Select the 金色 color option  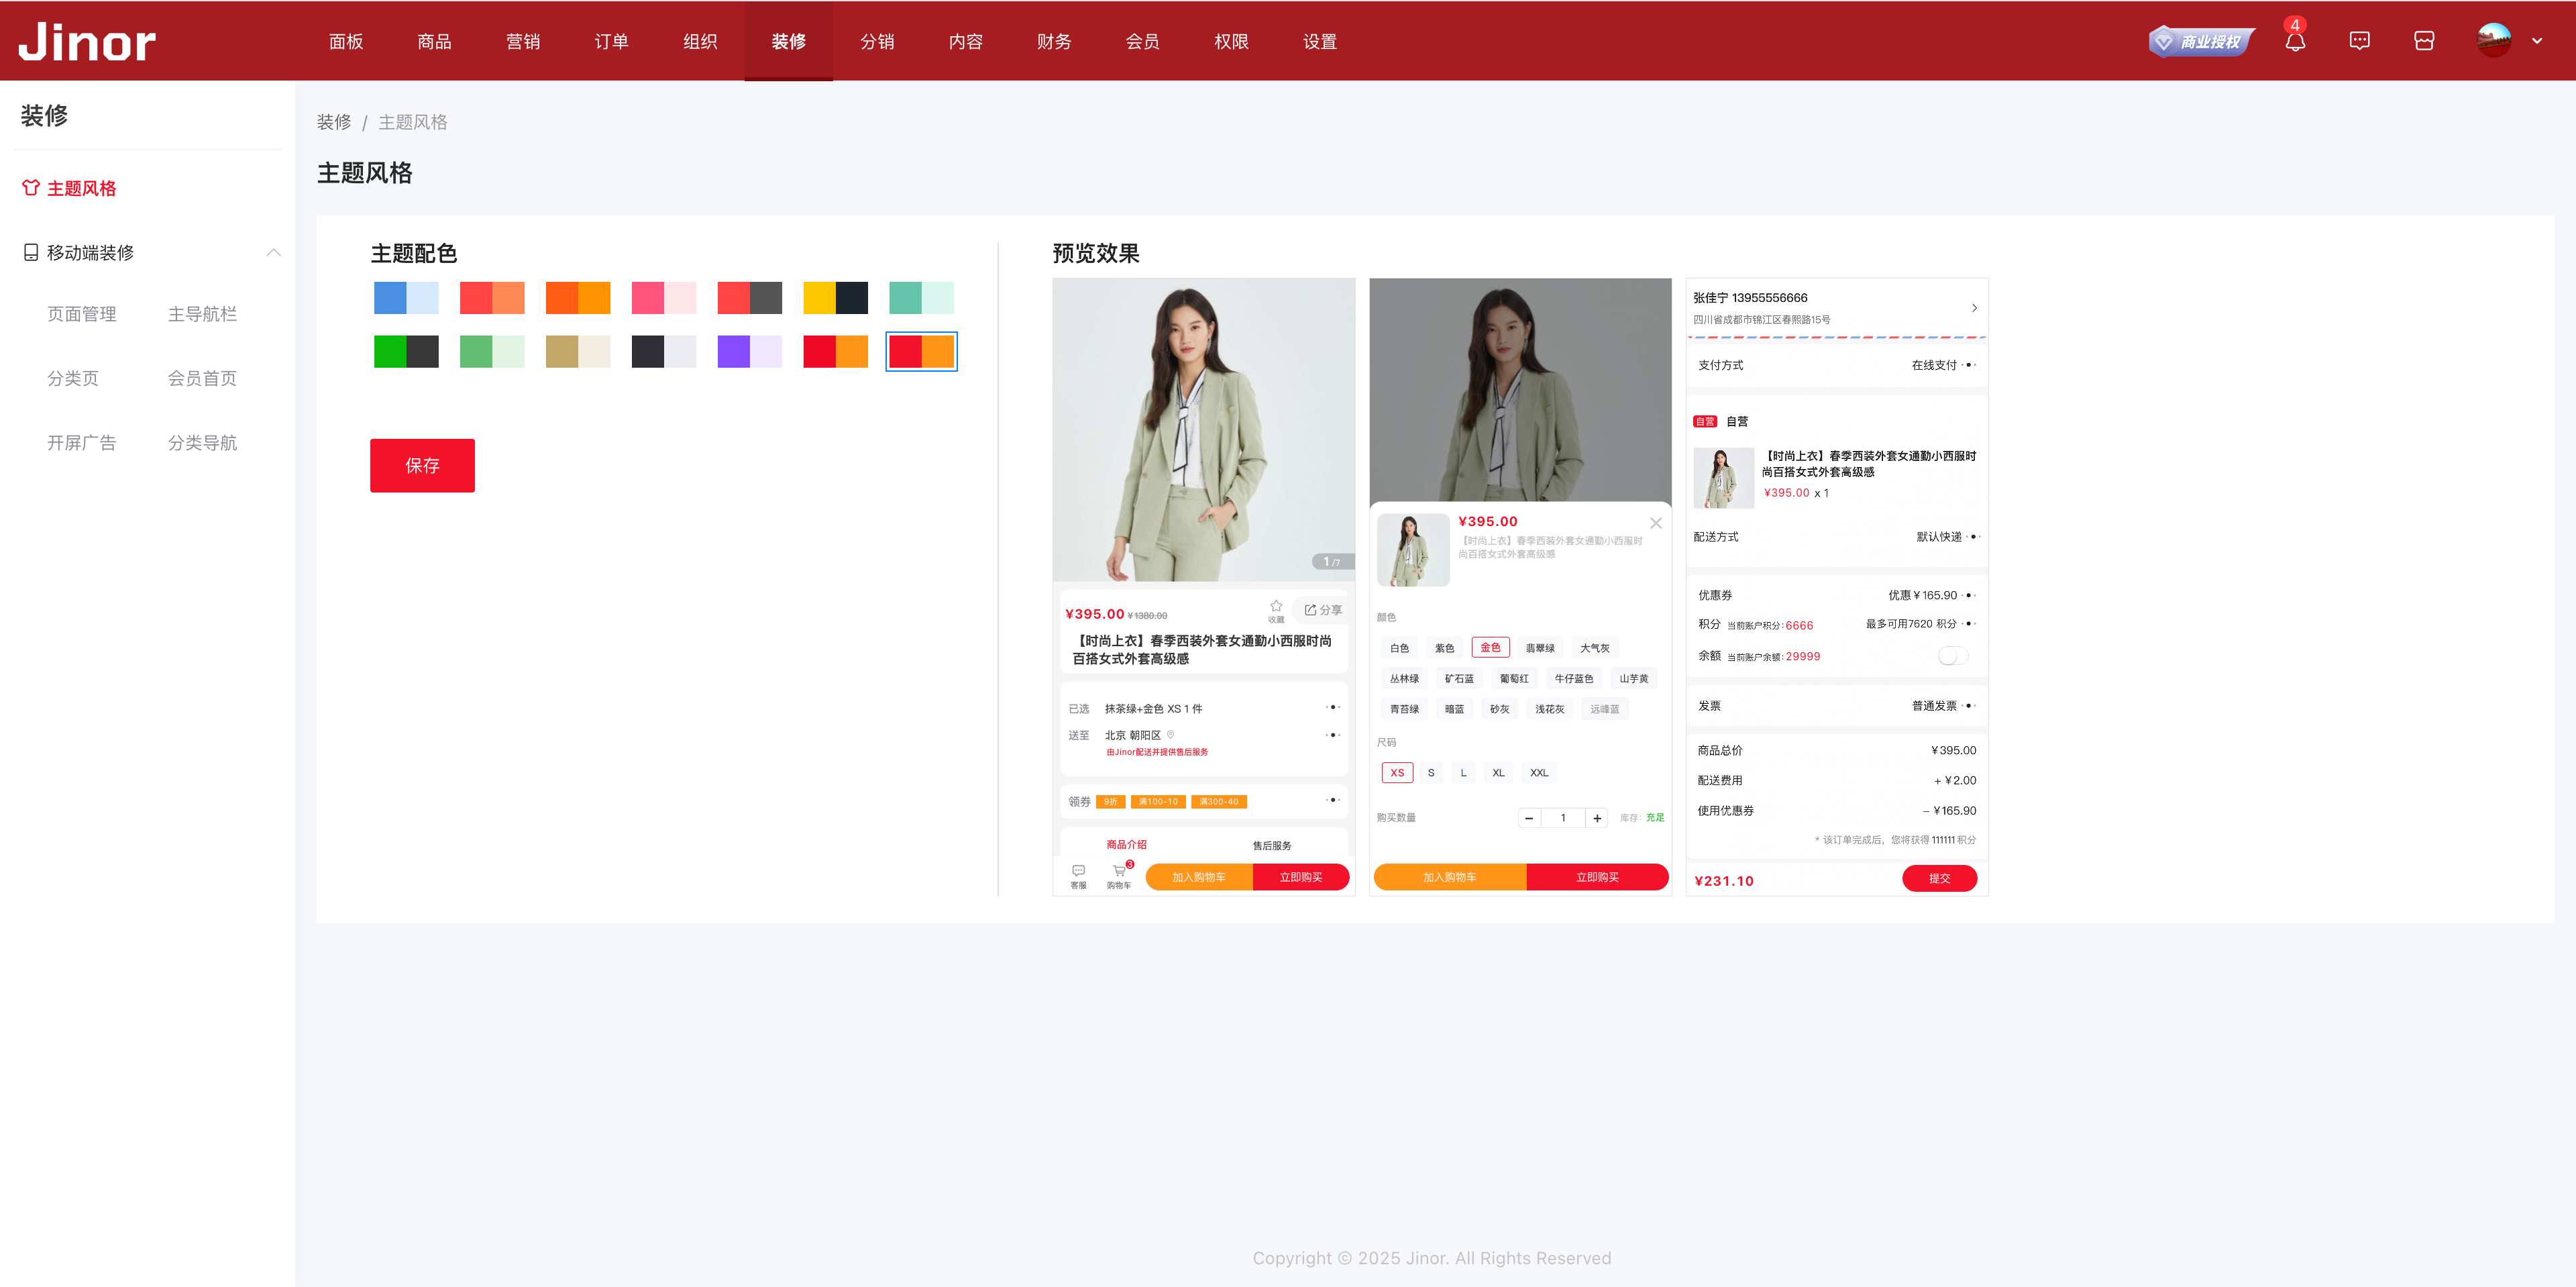tap(1490, 647)
